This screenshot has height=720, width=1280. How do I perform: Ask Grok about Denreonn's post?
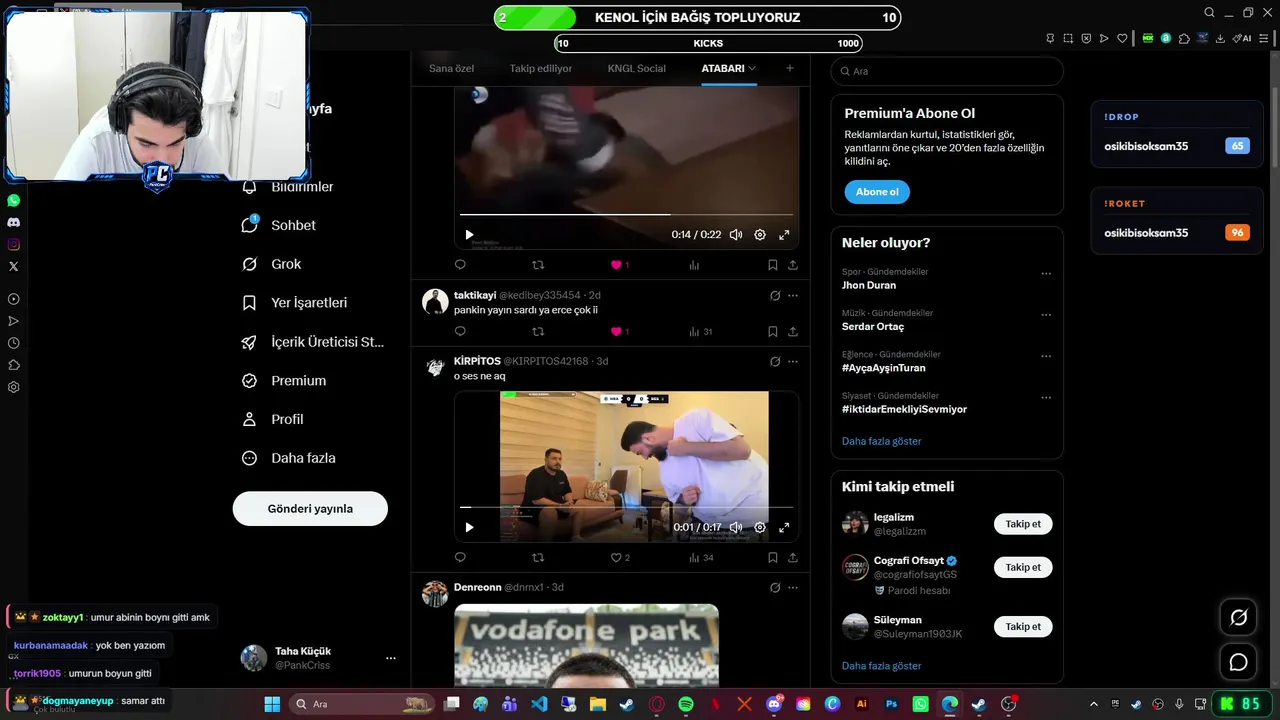click(775, 587)
